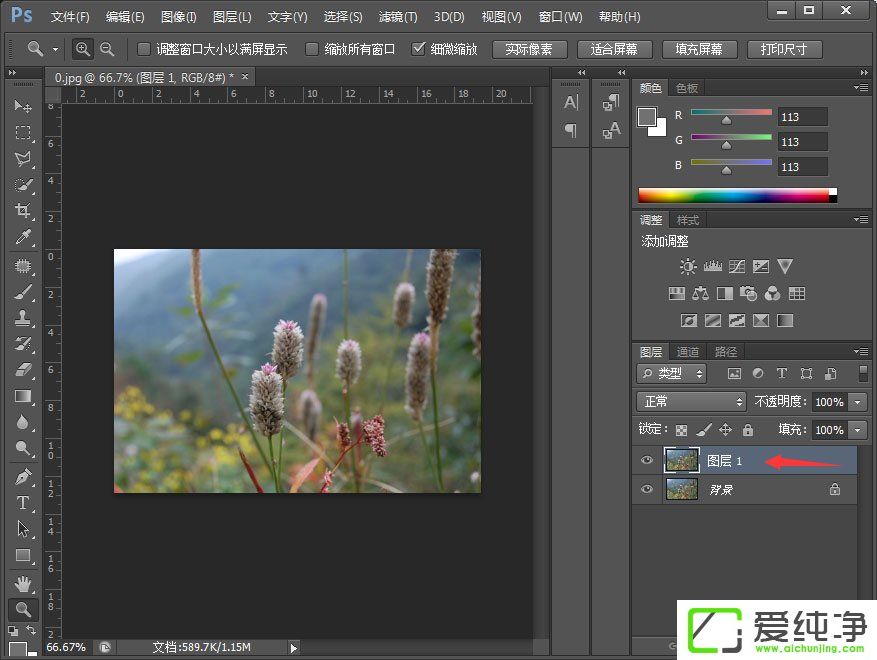Choose the Hand tool

pos(23,584)
